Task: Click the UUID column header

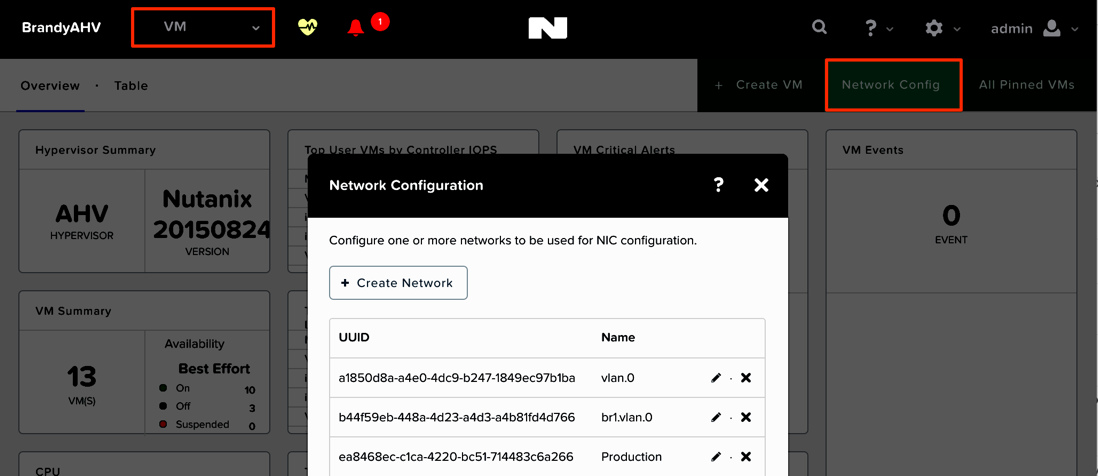Action: [354, 337]
